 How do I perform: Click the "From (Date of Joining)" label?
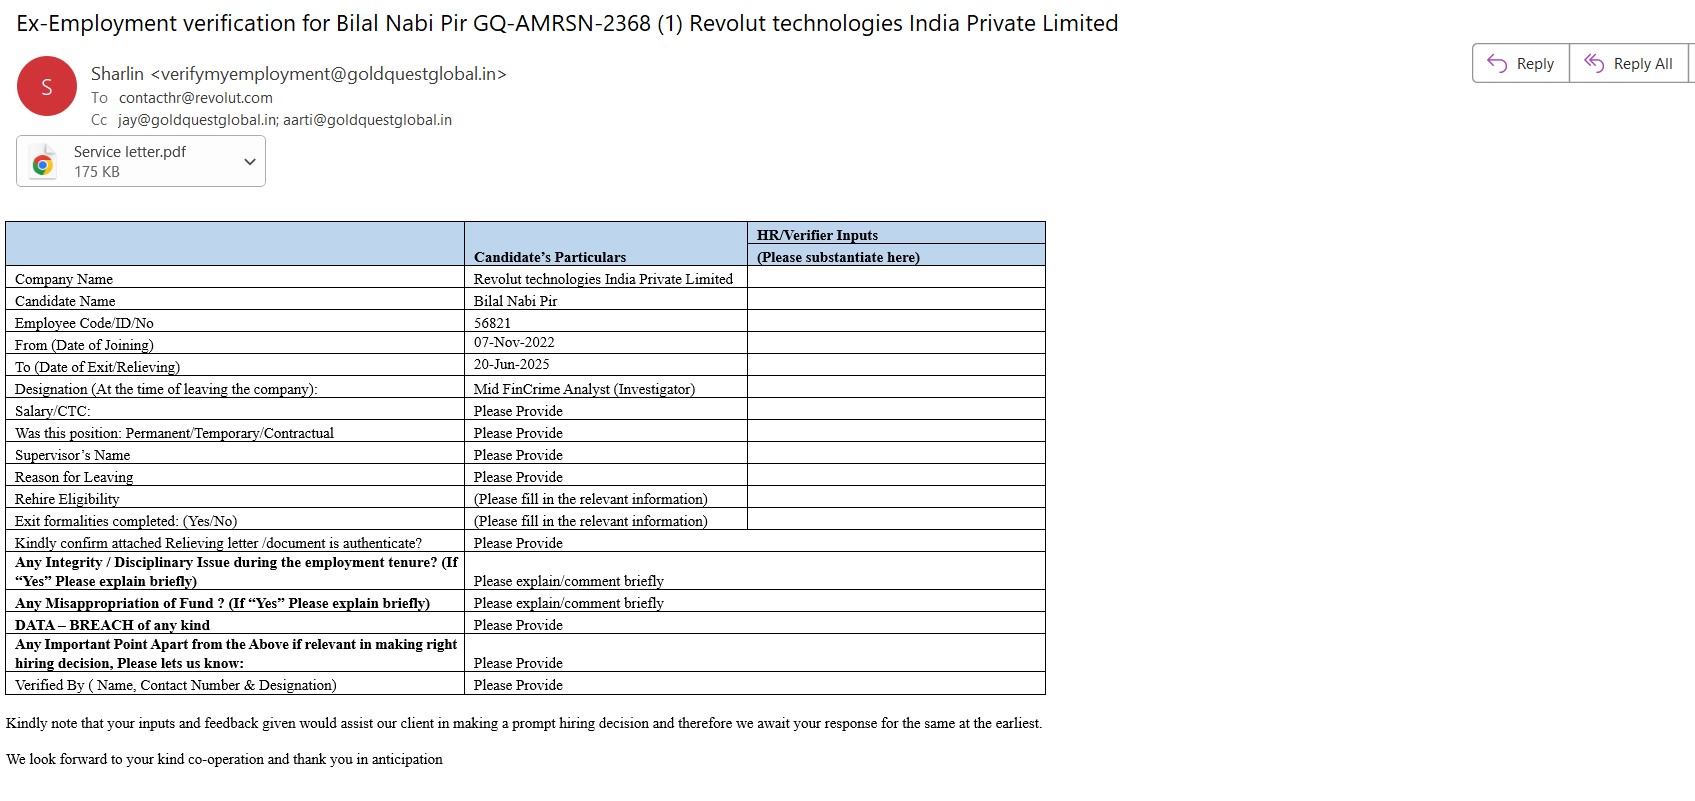[84, 345]
